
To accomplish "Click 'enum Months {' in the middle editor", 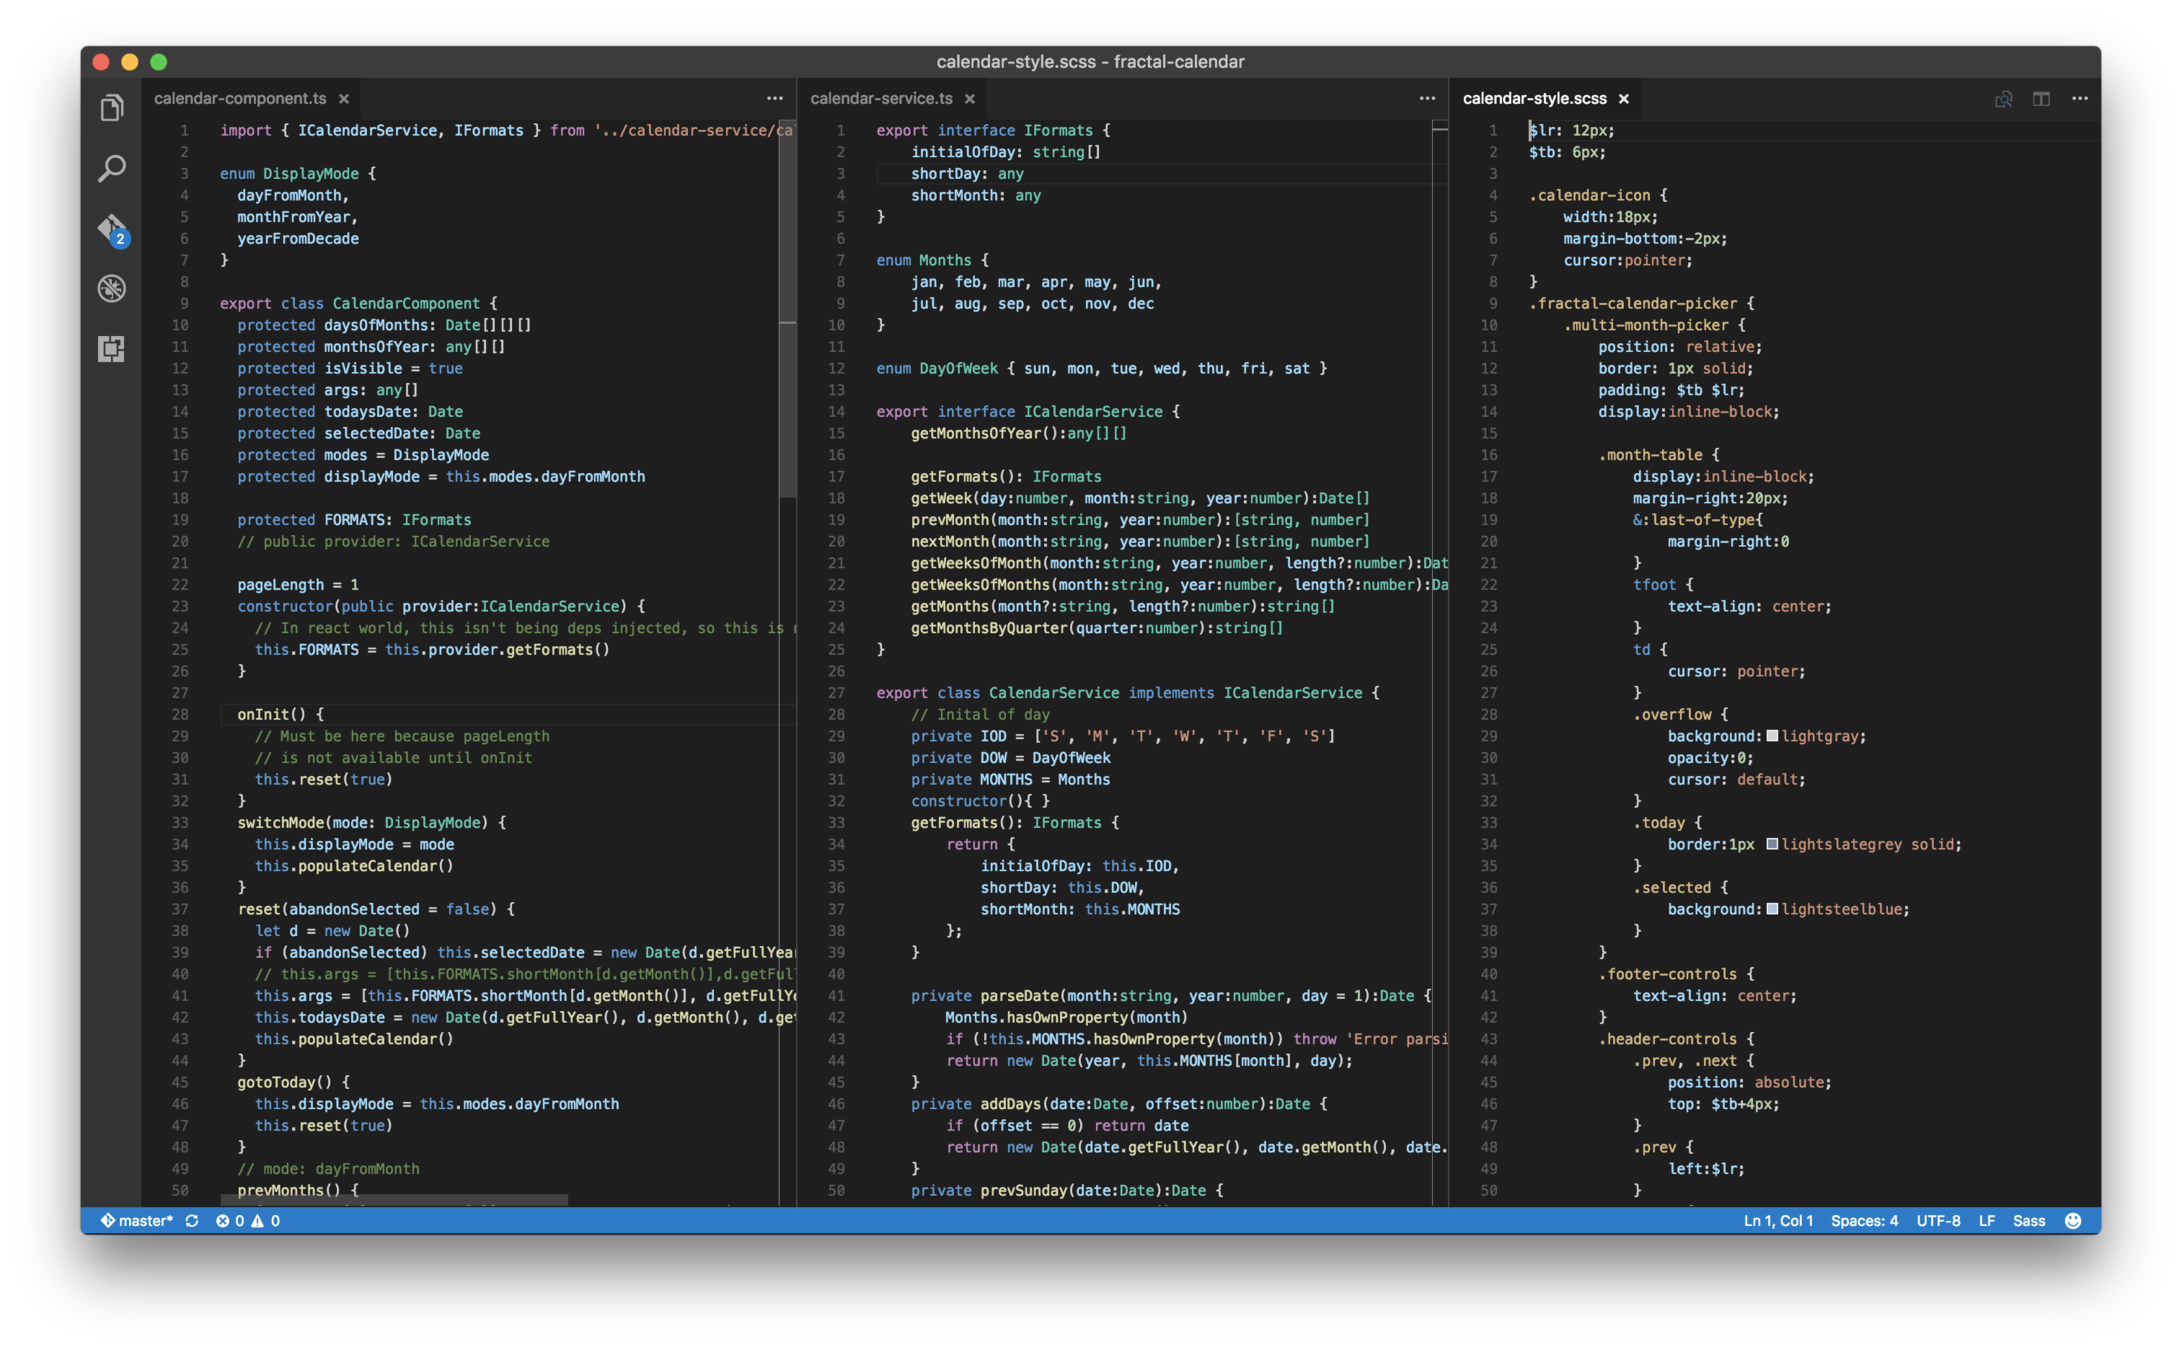I will point(933,260).
